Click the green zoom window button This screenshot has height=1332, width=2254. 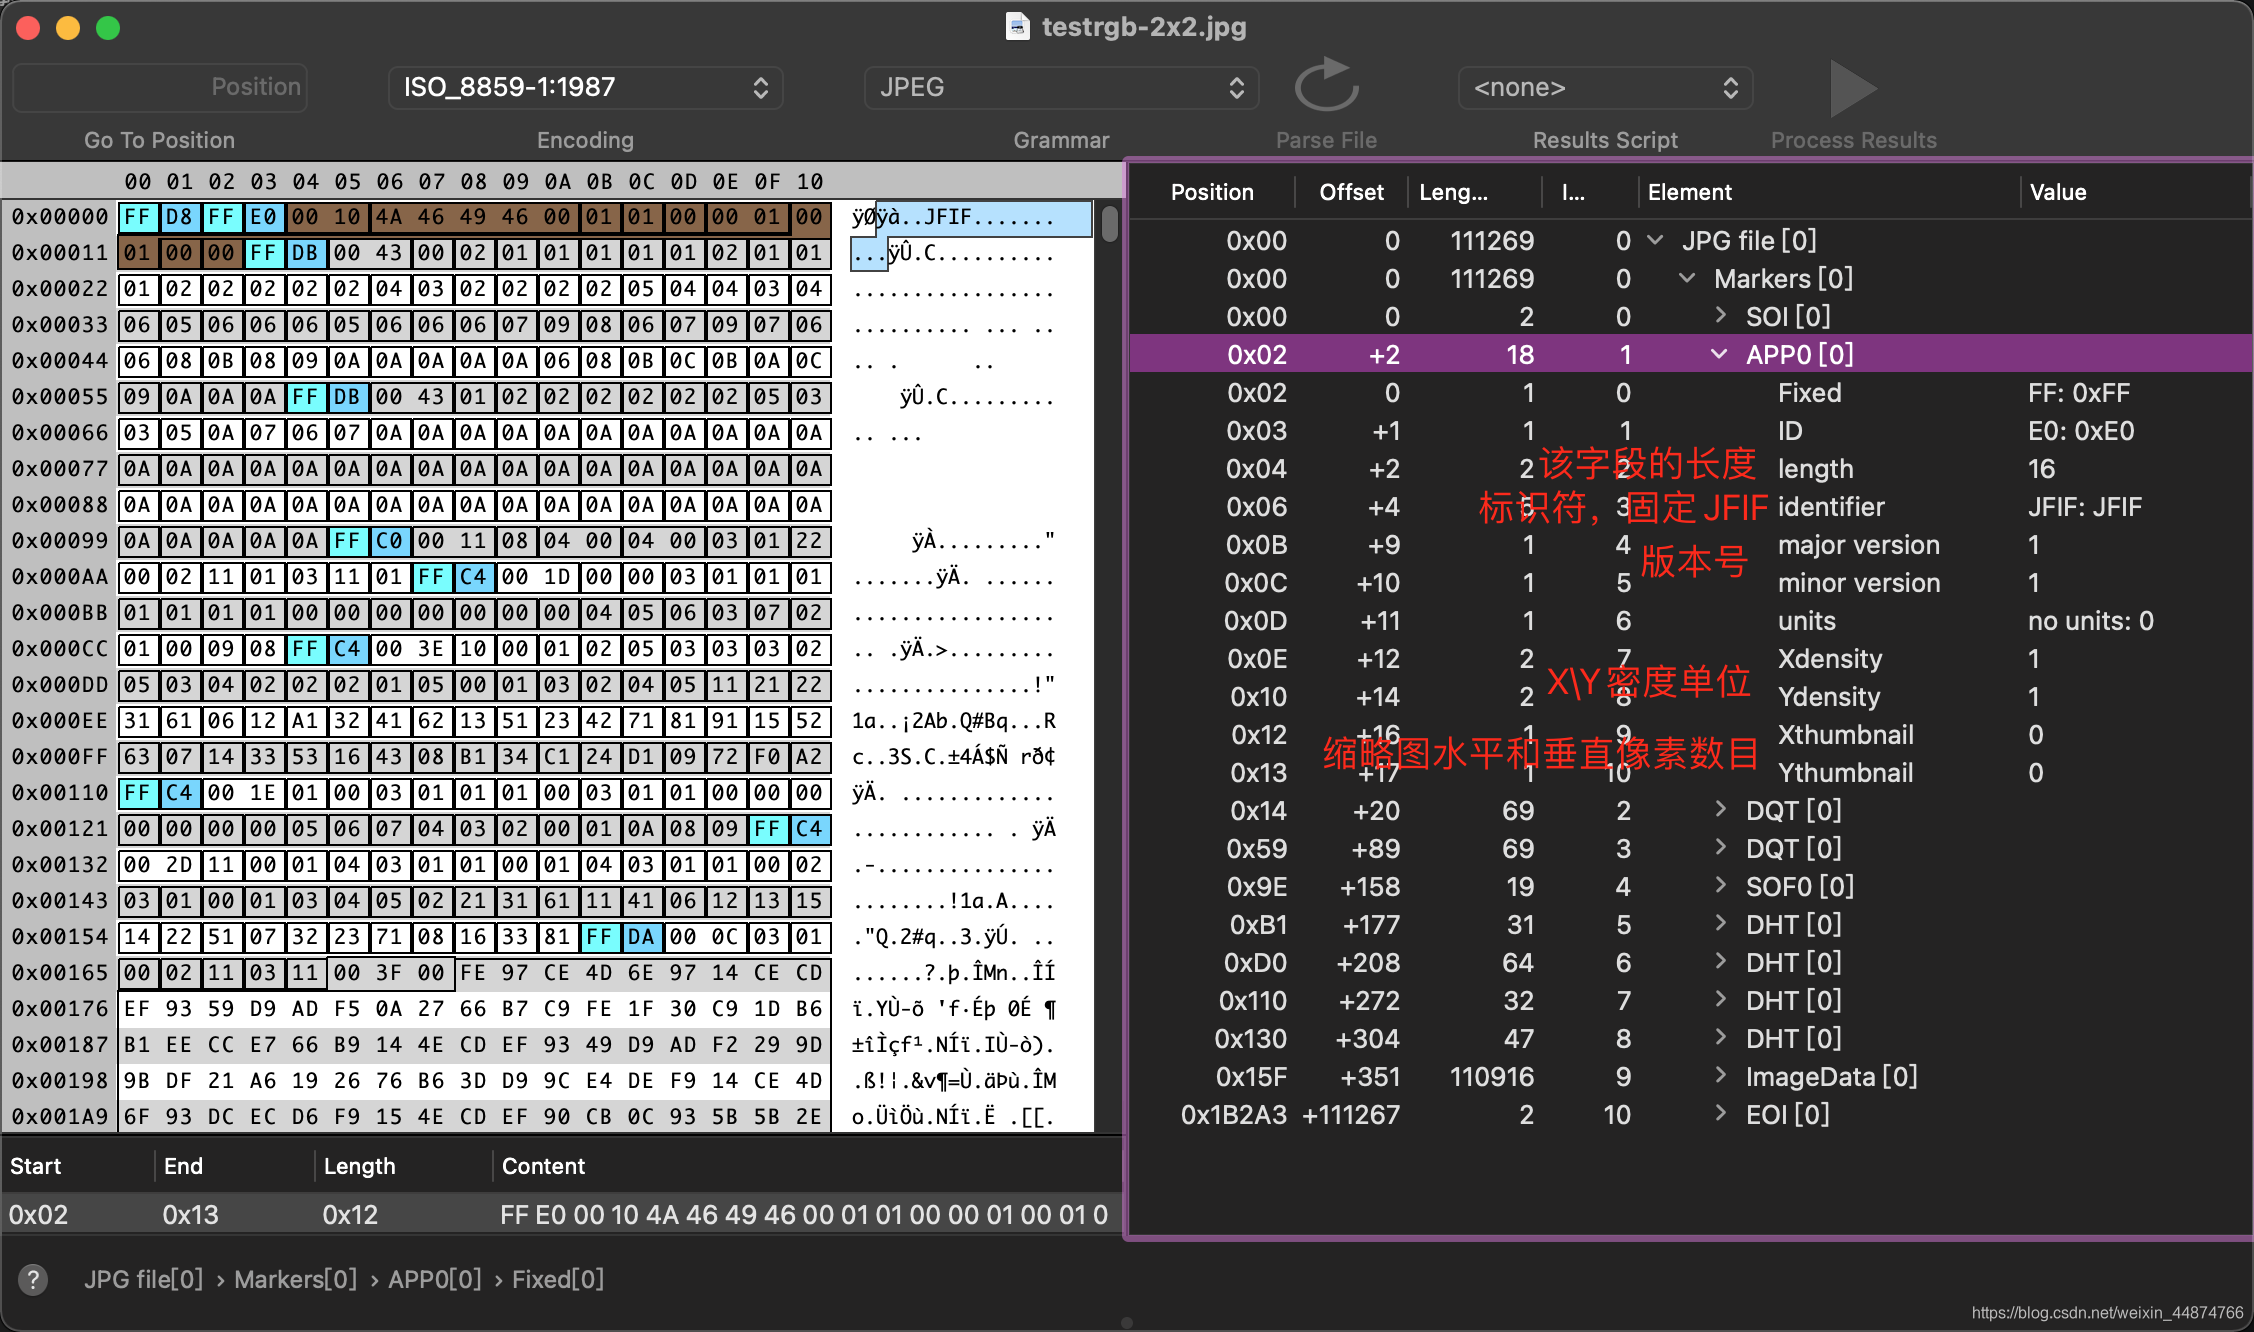point(108,28)
